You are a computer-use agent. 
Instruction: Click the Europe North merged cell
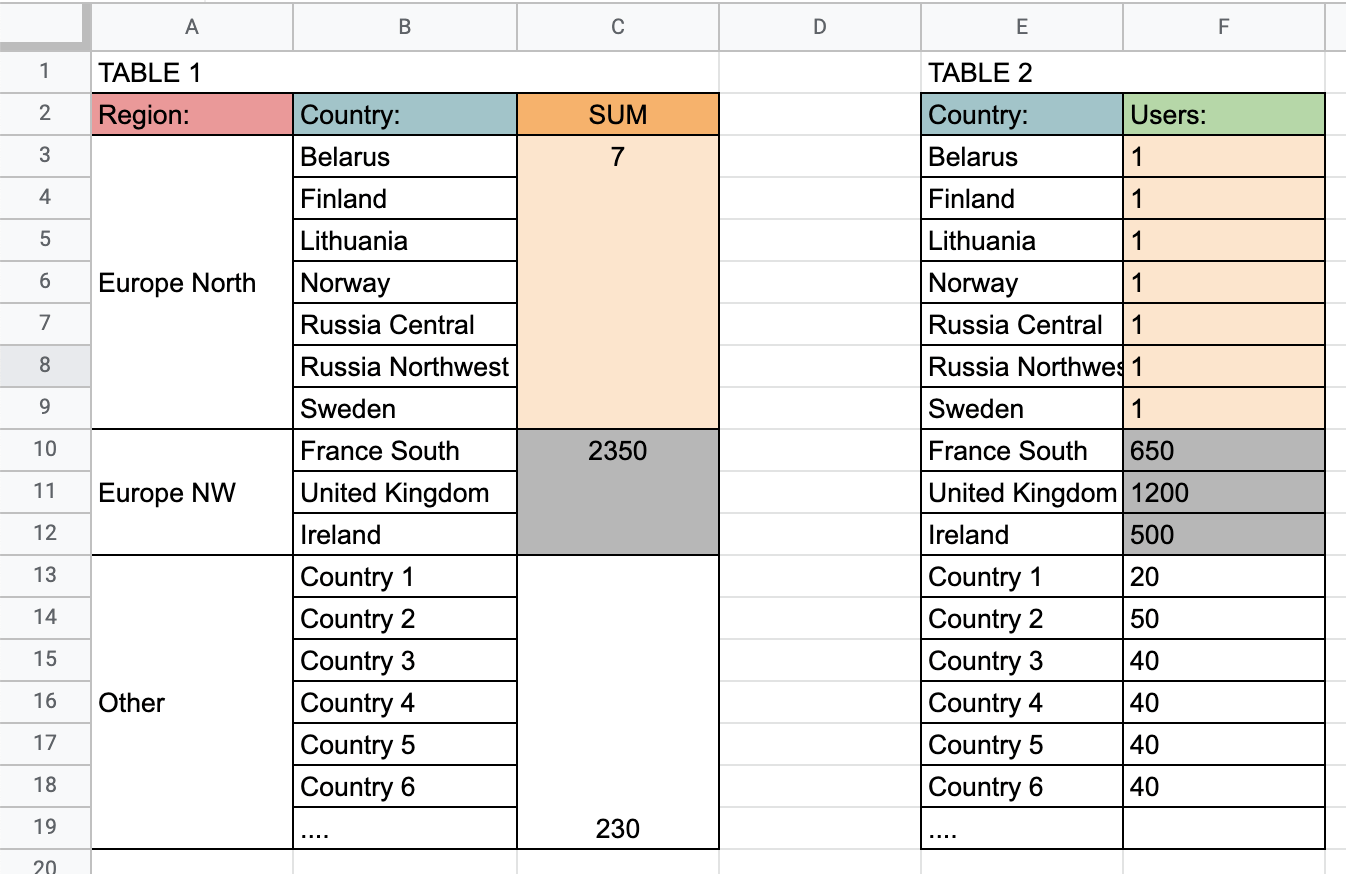192,282
